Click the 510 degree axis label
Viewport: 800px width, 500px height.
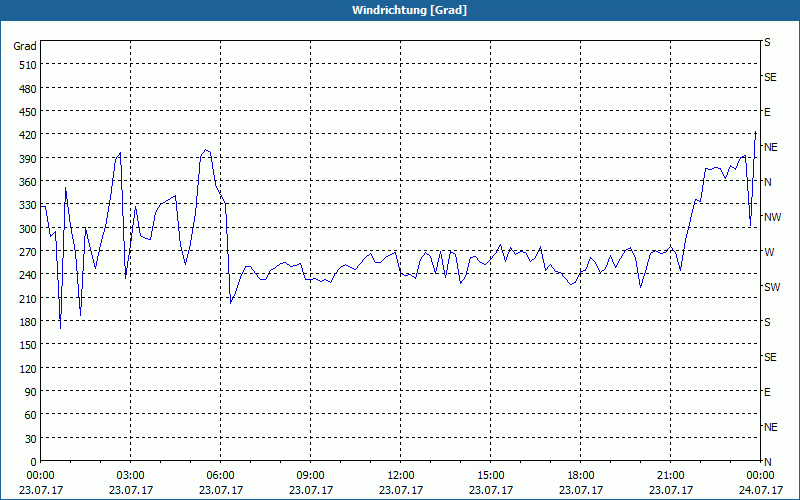28,65
